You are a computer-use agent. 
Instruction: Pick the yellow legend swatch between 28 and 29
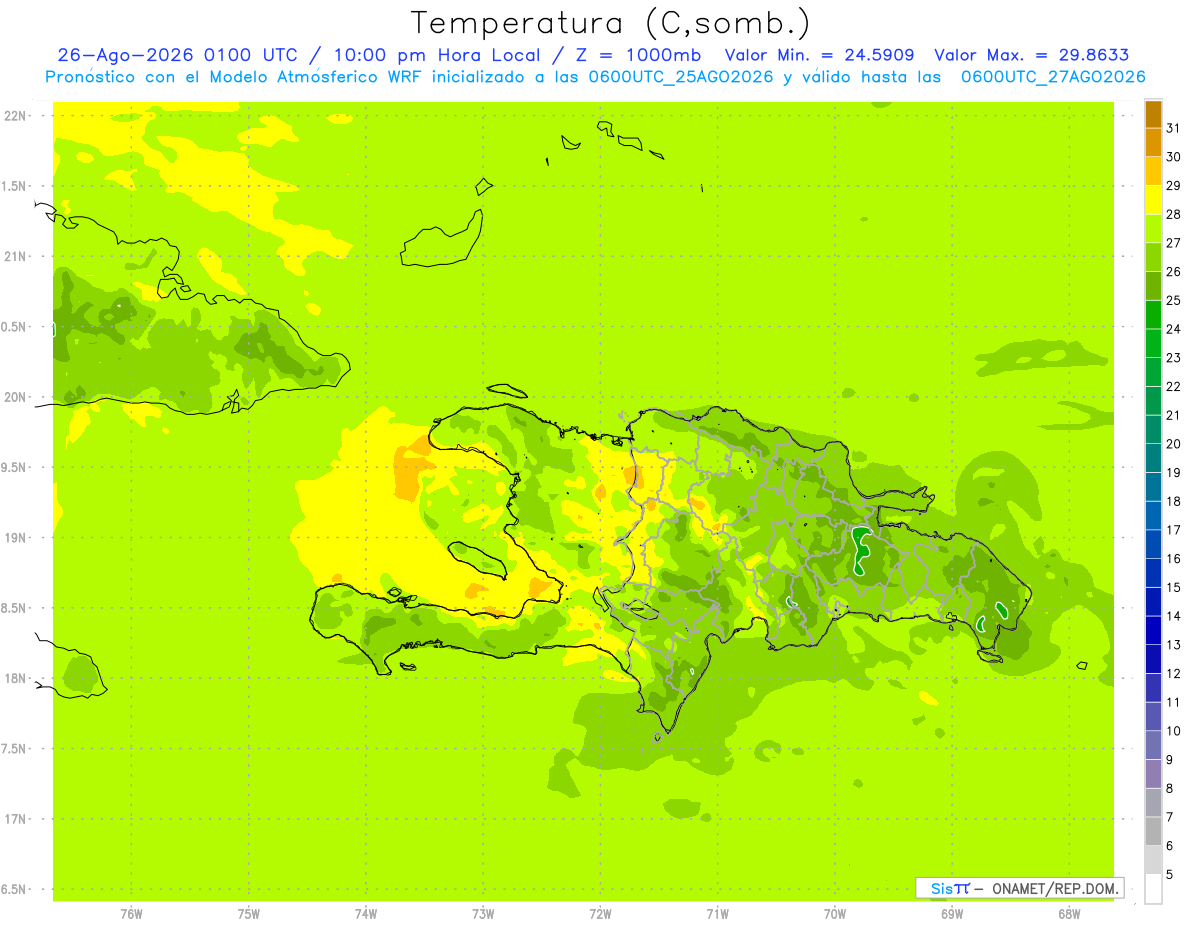[x=1153, y=200]
